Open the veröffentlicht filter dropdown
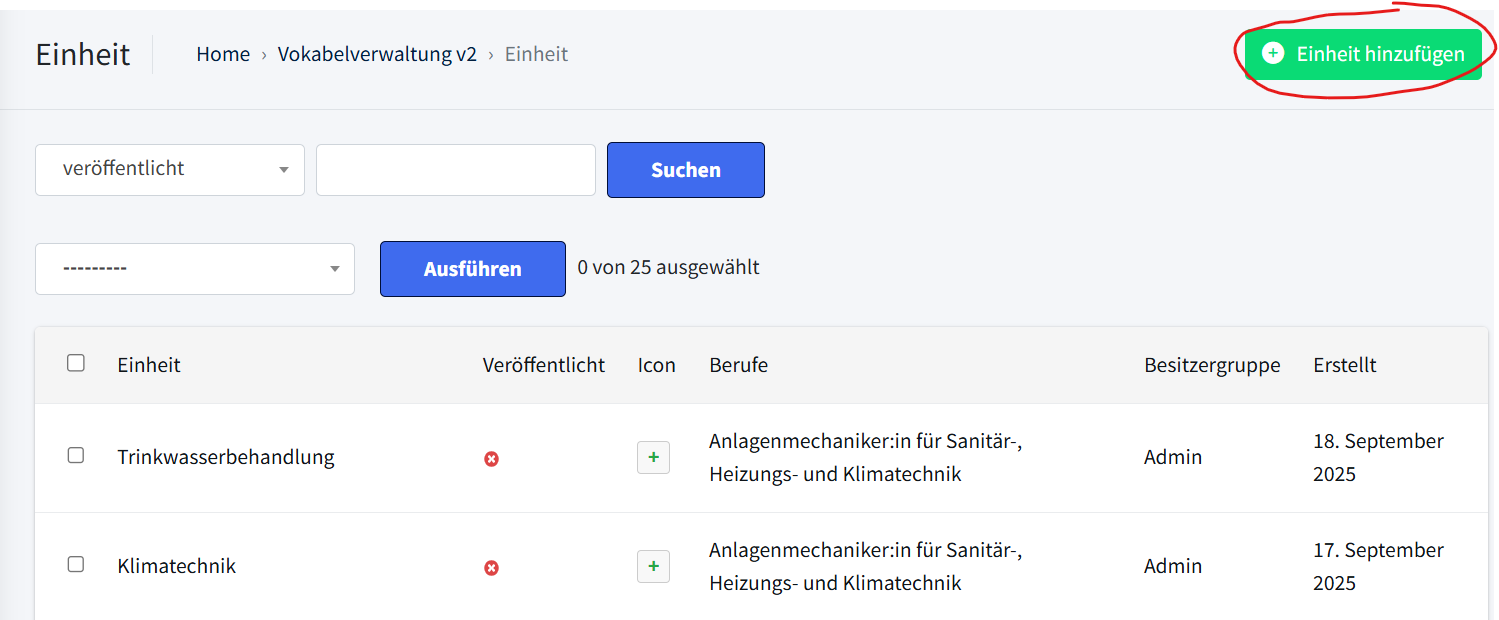 (x=169, y=169)
